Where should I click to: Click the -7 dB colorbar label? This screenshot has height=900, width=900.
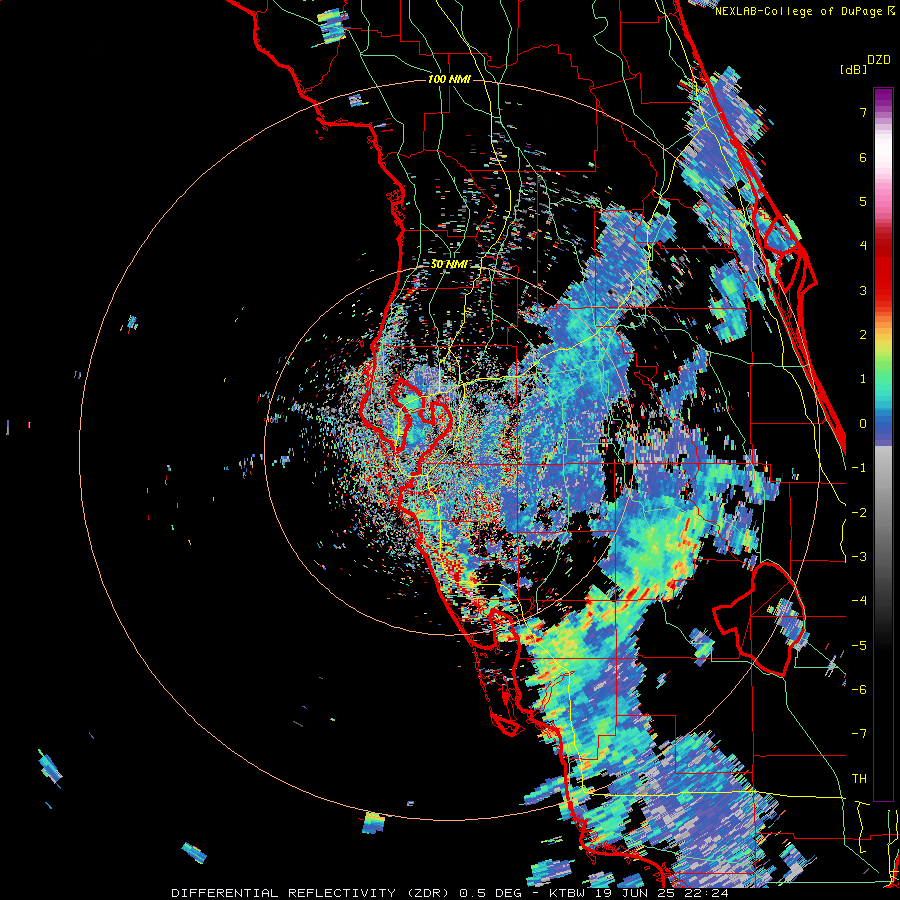coord(859,734)
